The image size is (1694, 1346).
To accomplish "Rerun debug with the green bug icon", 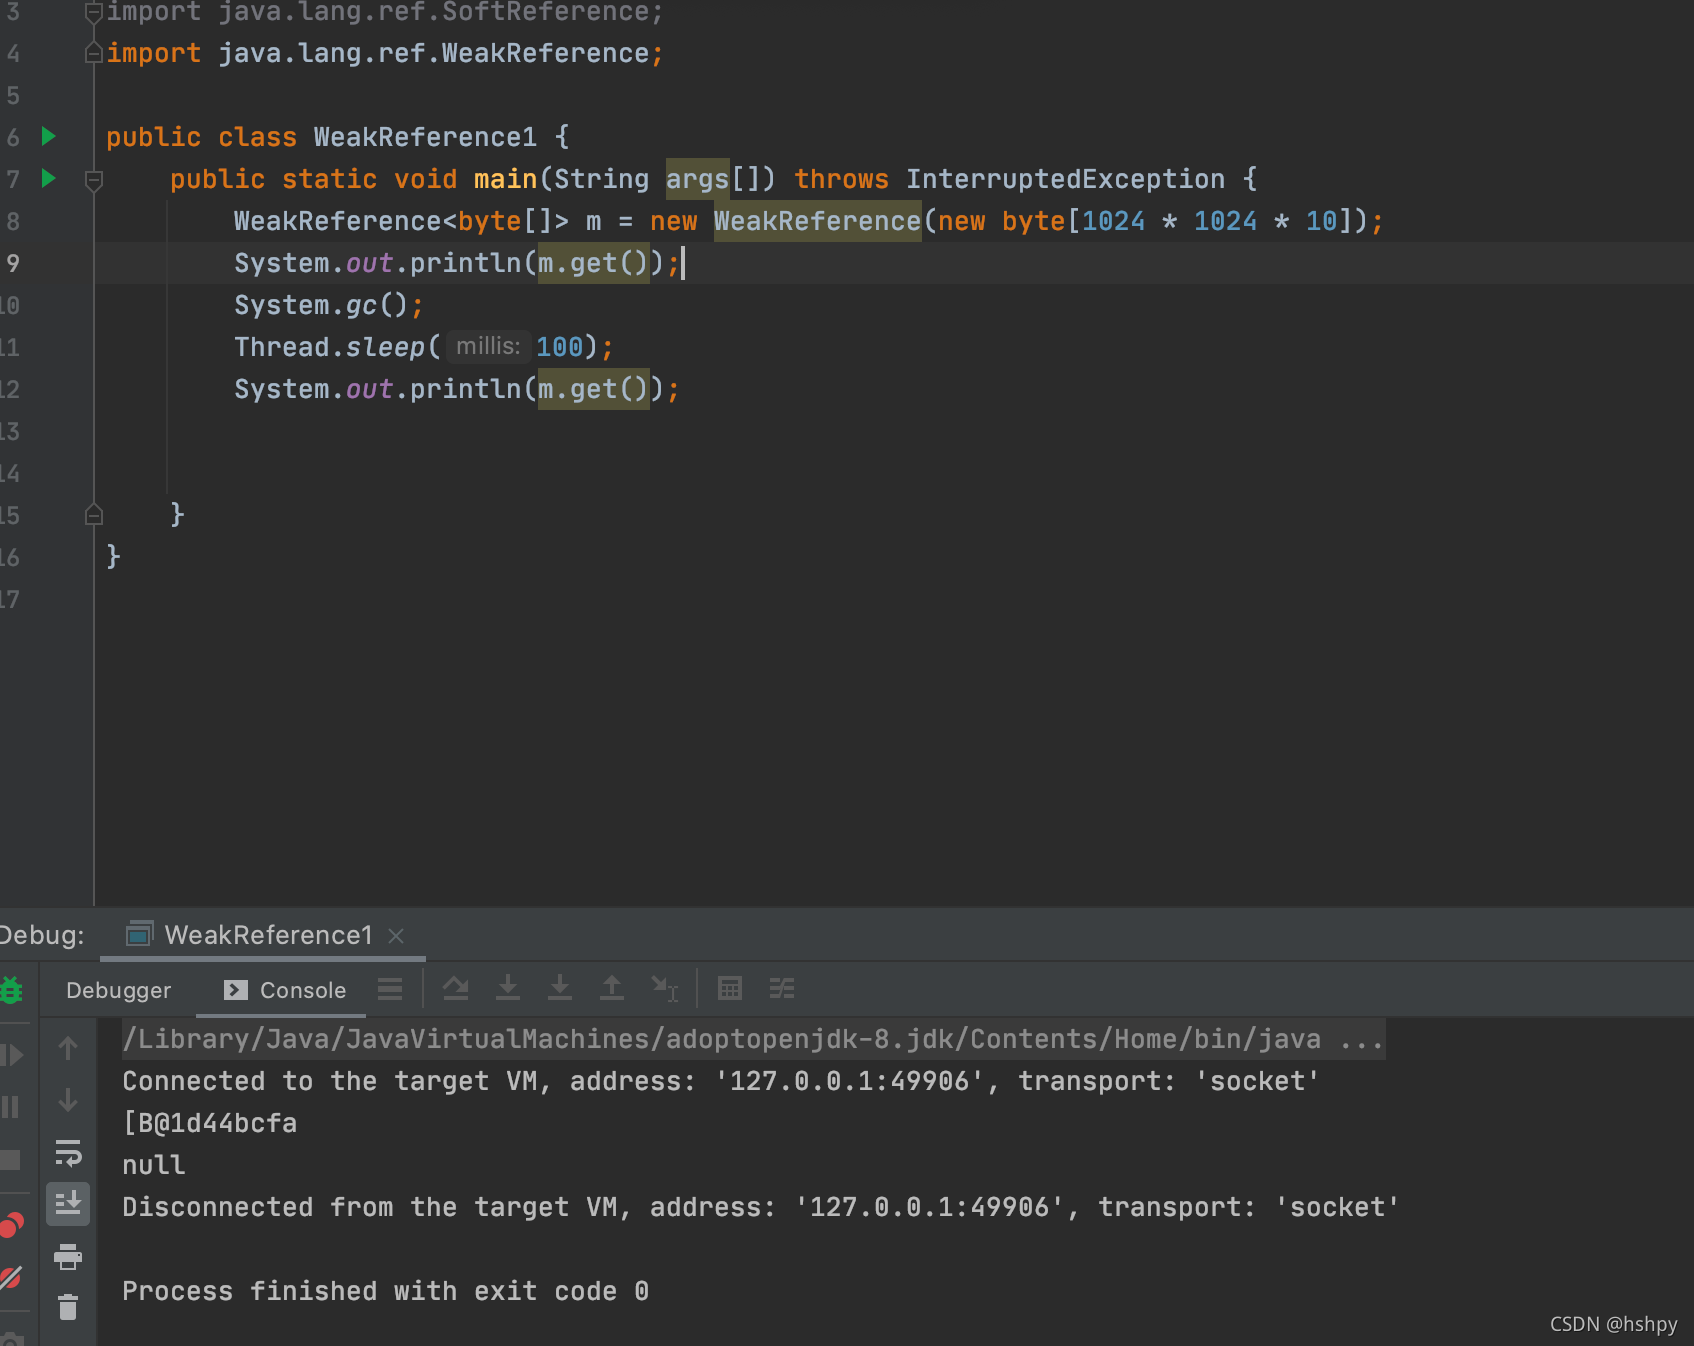I will click(x=12, y=990).
